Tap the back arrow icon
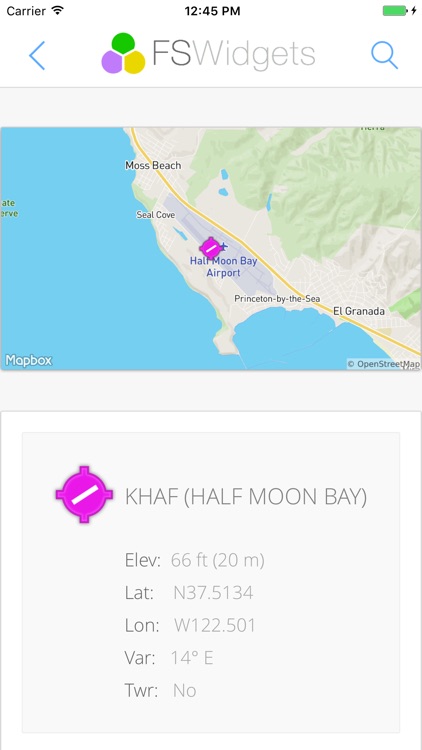The height and width of the screenshot is (750, 422). pos(37,55)
